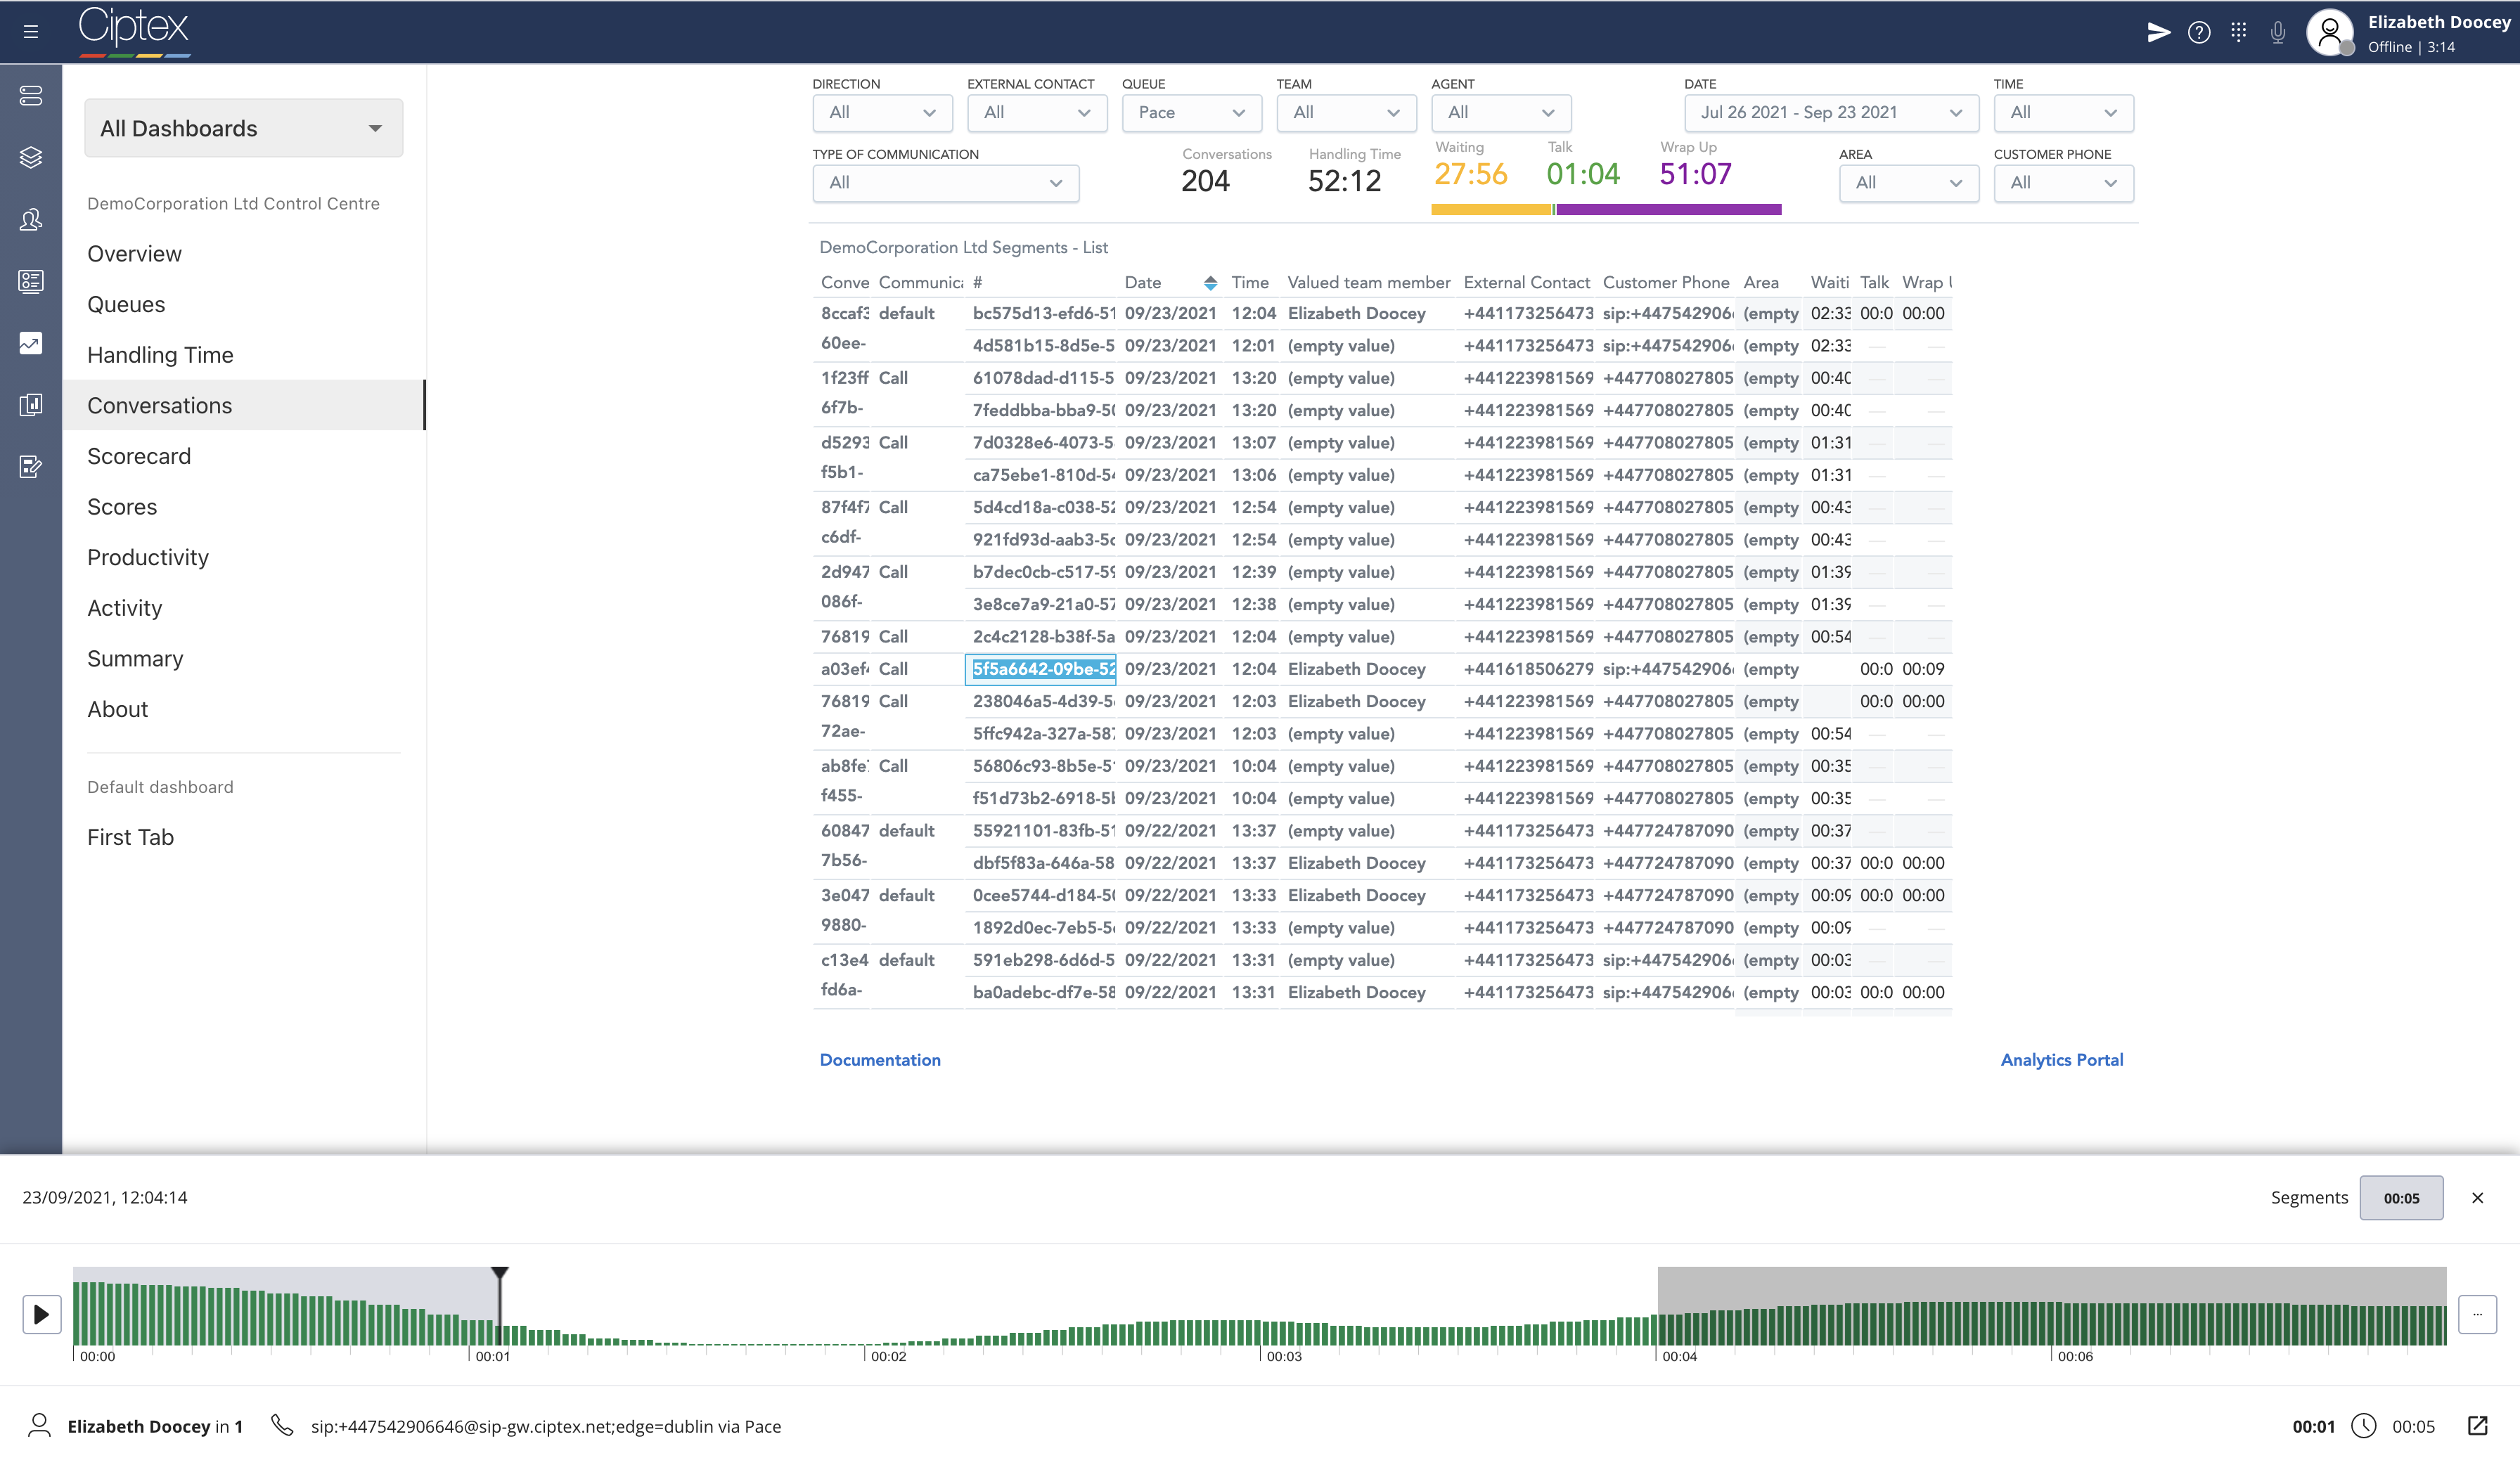This screenshot has height=1465, width=2520.
Task: Open the Queue dropdown showing Pace
Action: point(1192,113)
